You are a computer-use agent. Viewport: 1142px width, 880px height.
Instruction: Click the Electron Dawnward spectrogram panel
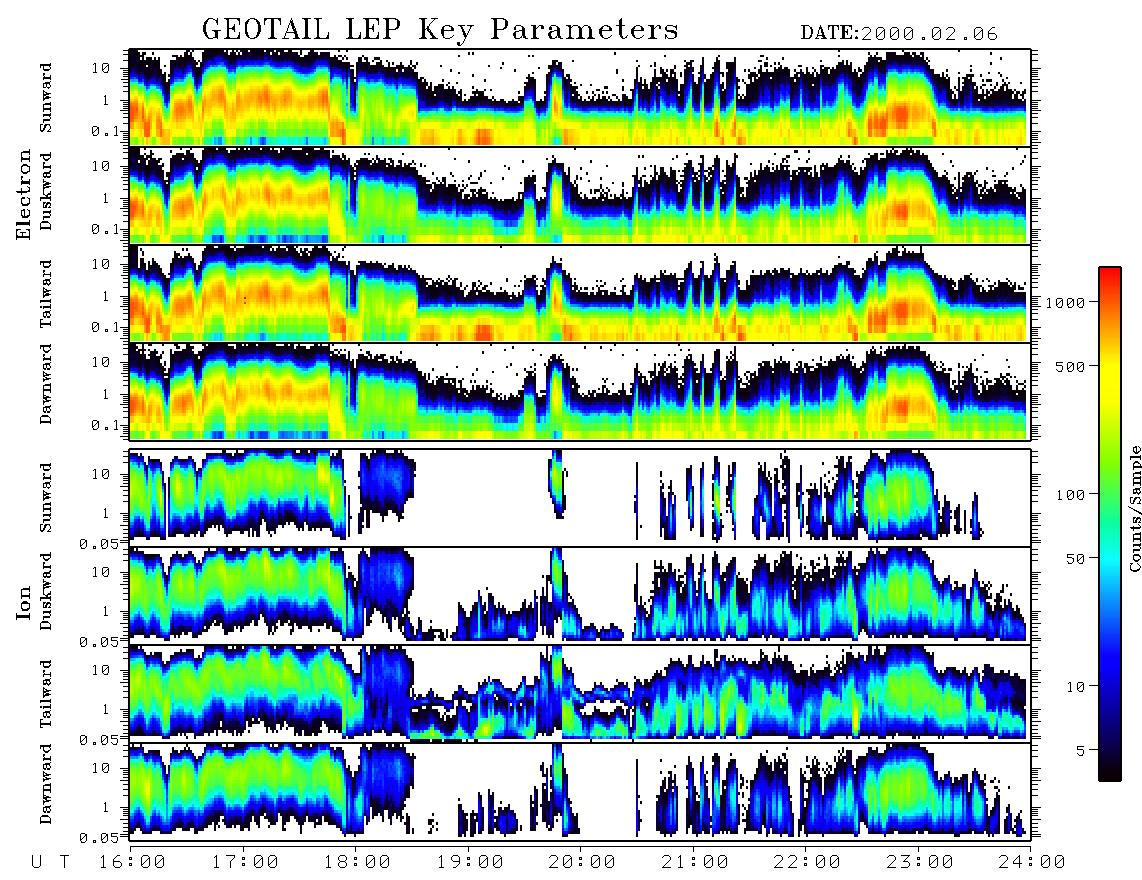click(580, 391)
